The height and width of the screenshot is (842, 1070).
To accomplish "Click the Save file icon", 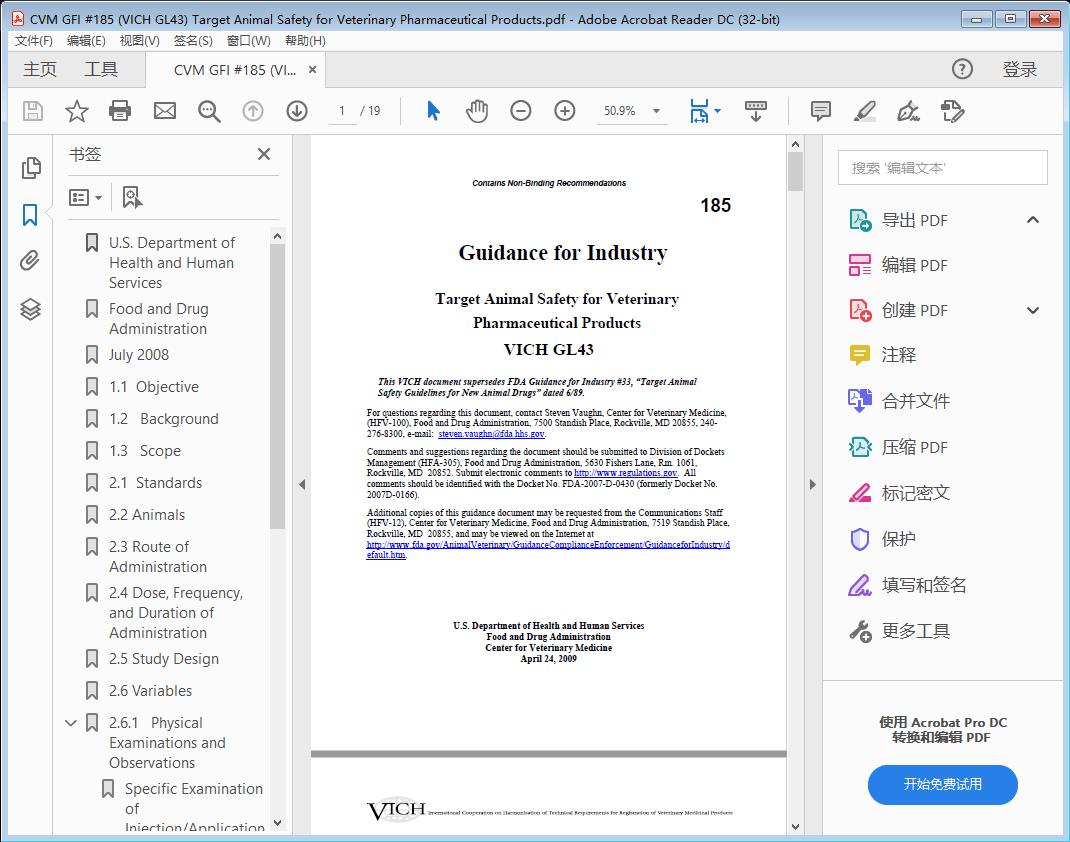I will coord(33,111).
